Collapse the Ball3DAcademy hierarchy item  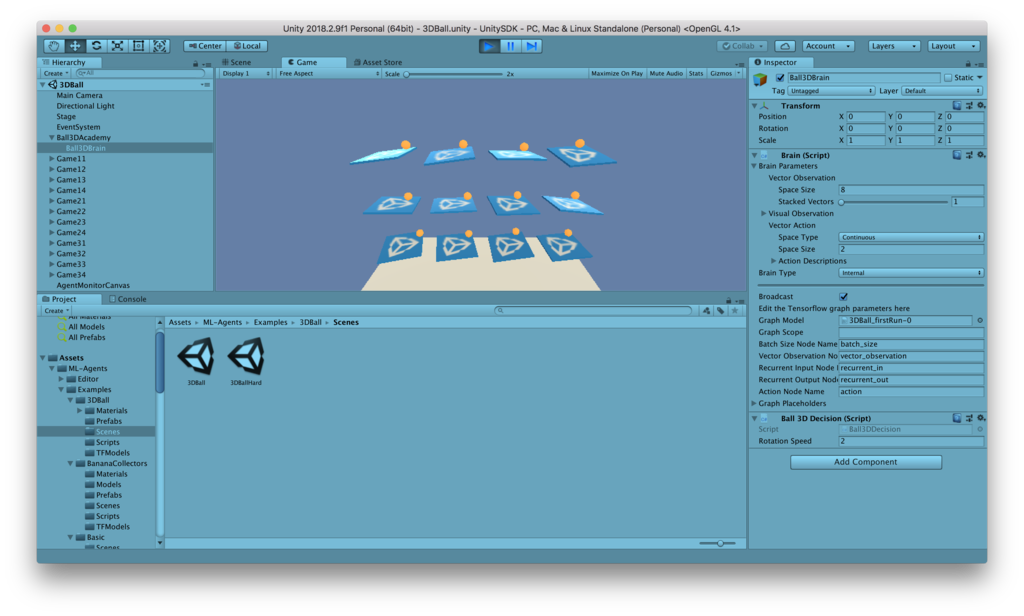tap(52, 138)
